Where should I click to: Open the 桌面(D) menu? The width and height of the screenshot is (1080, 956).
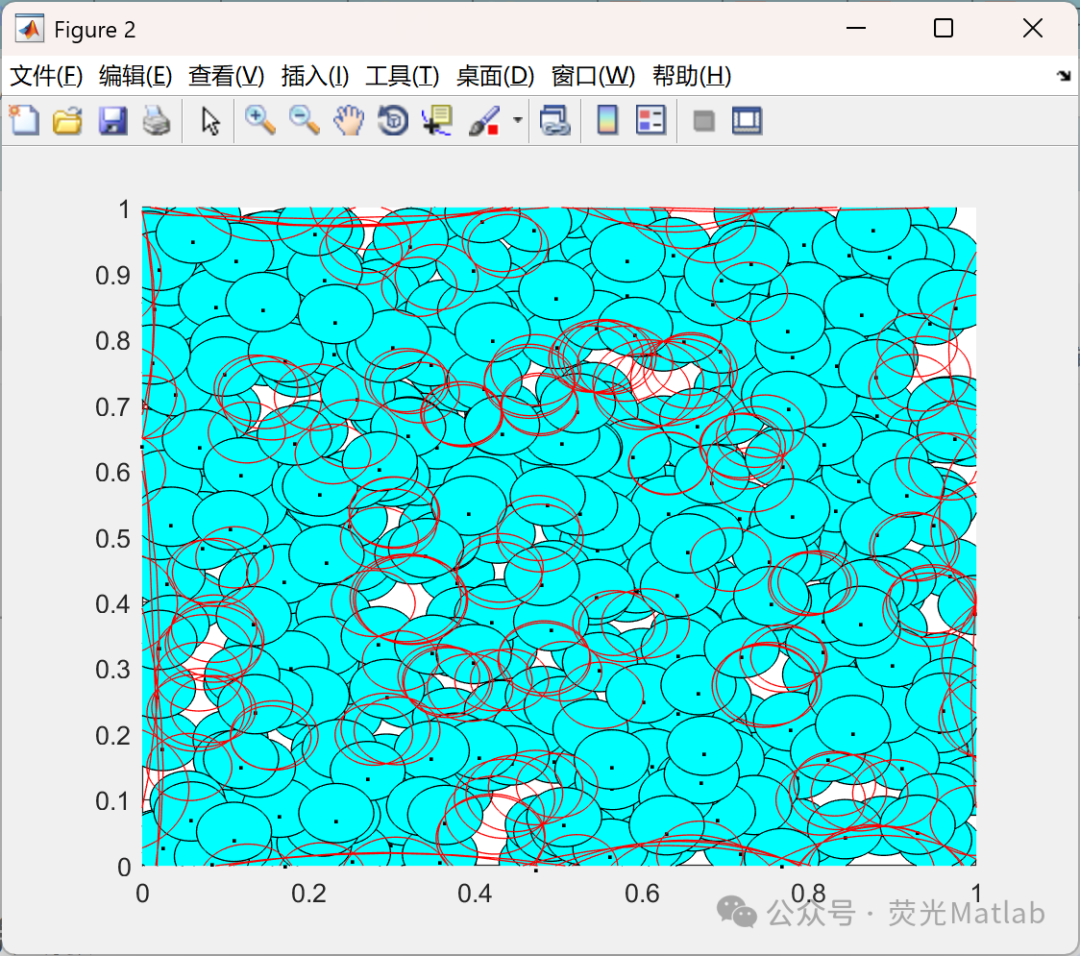tap(495, 75)
